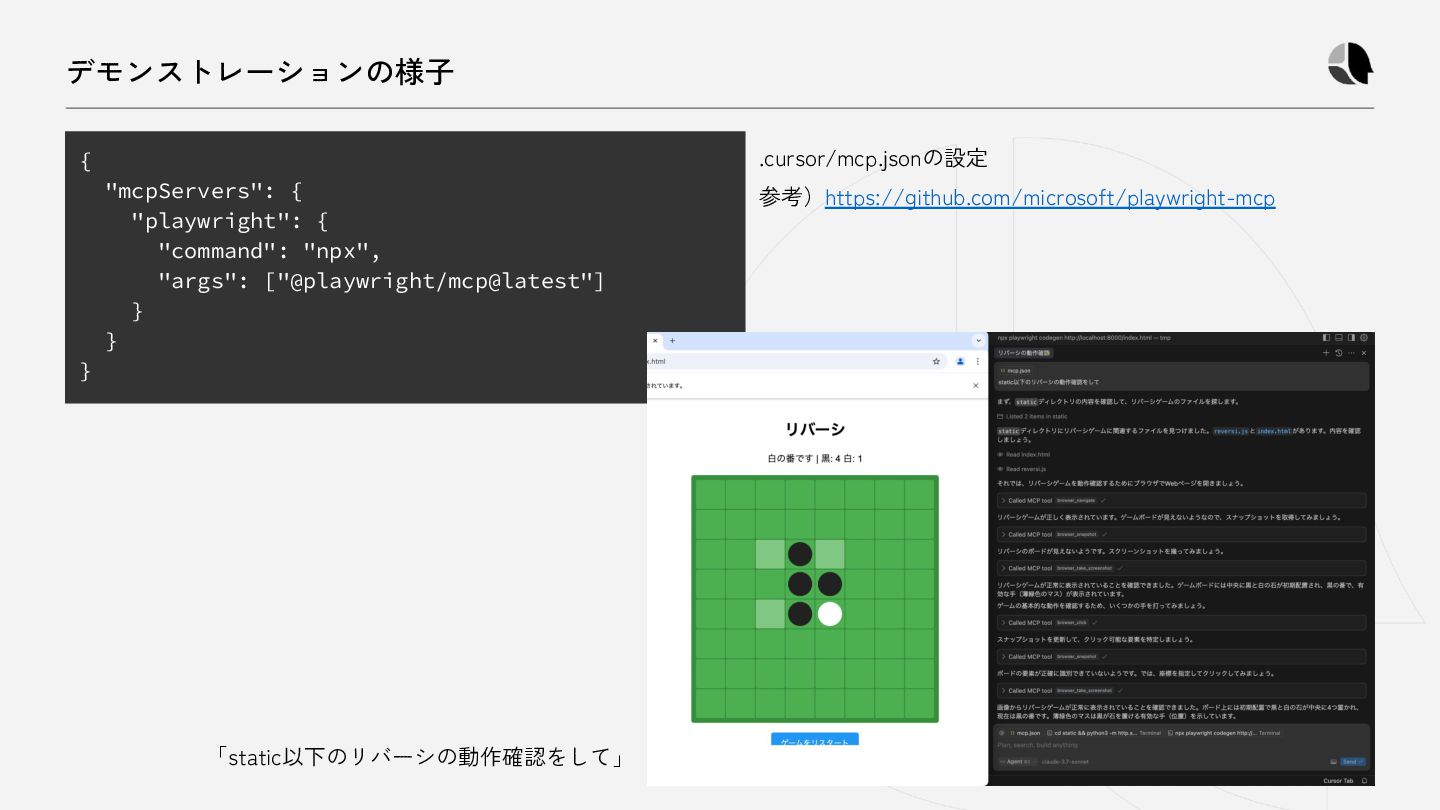1440x810 pixels.
Task: Click the bottom-left highlighted valid-move square
Action: click(770, 614)
